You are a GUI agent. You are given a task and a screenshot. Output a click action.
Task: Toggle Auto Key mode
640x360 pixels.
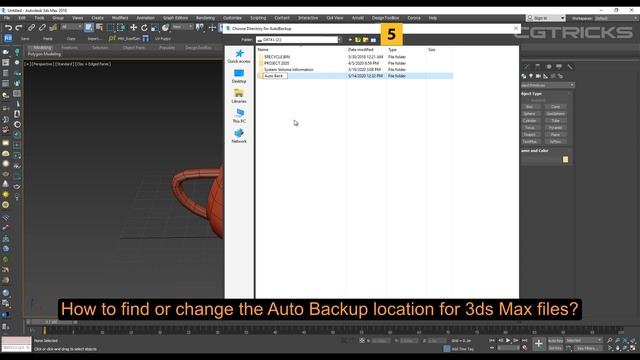(555, 340)
